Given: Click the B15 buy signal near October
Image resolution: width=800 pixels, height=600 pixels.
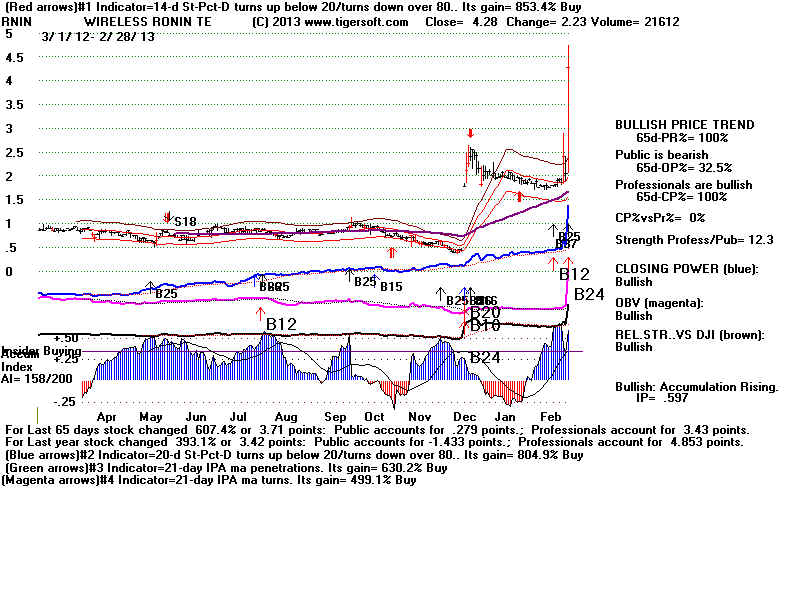Looking at the screenshot, I should [x=390, y=287].
